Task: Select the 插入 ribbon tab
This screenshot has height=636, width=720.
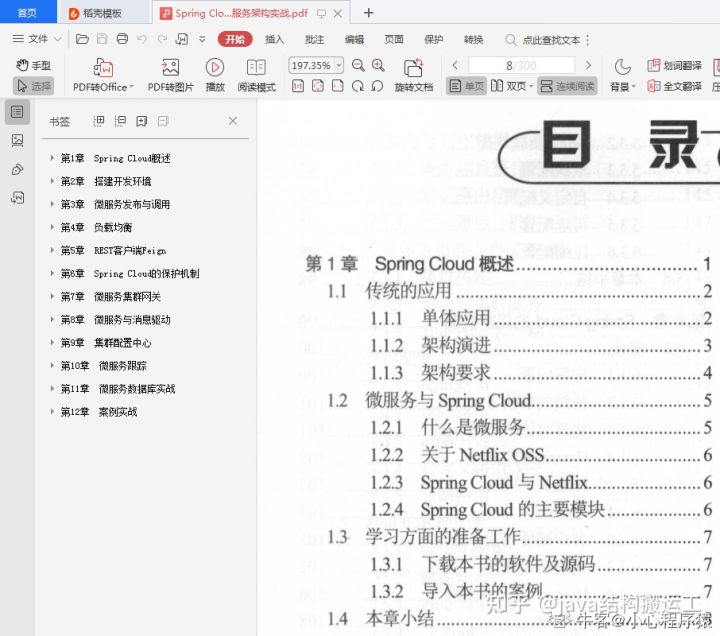Action: pos(275,39)
